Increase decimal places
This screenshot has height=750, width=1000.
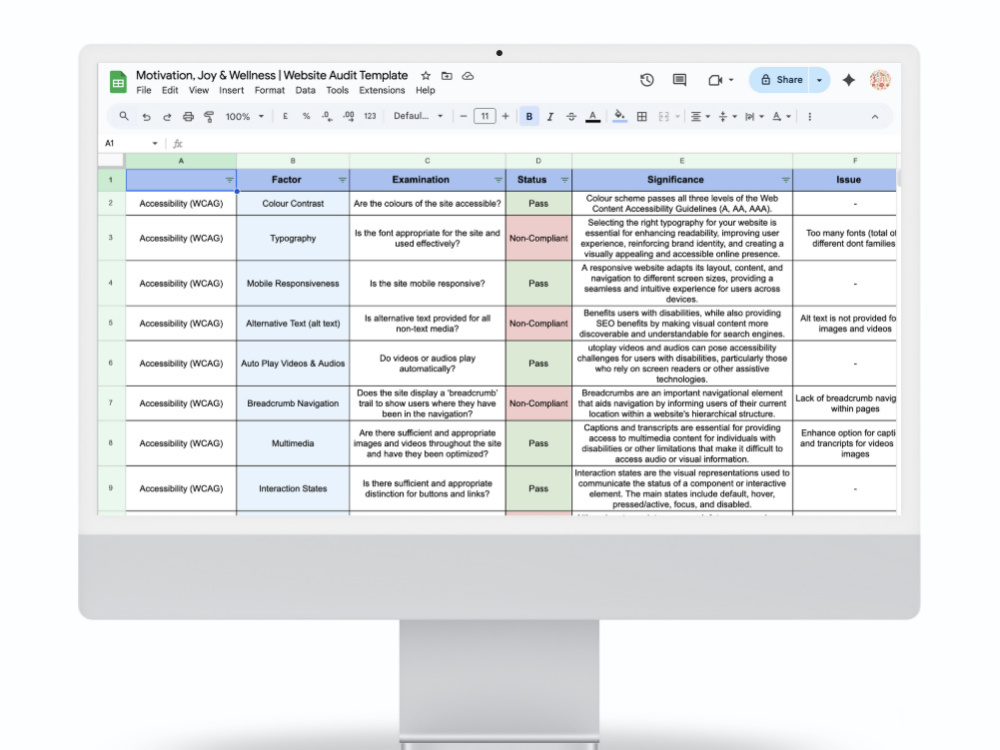click(x=348, y=116)
